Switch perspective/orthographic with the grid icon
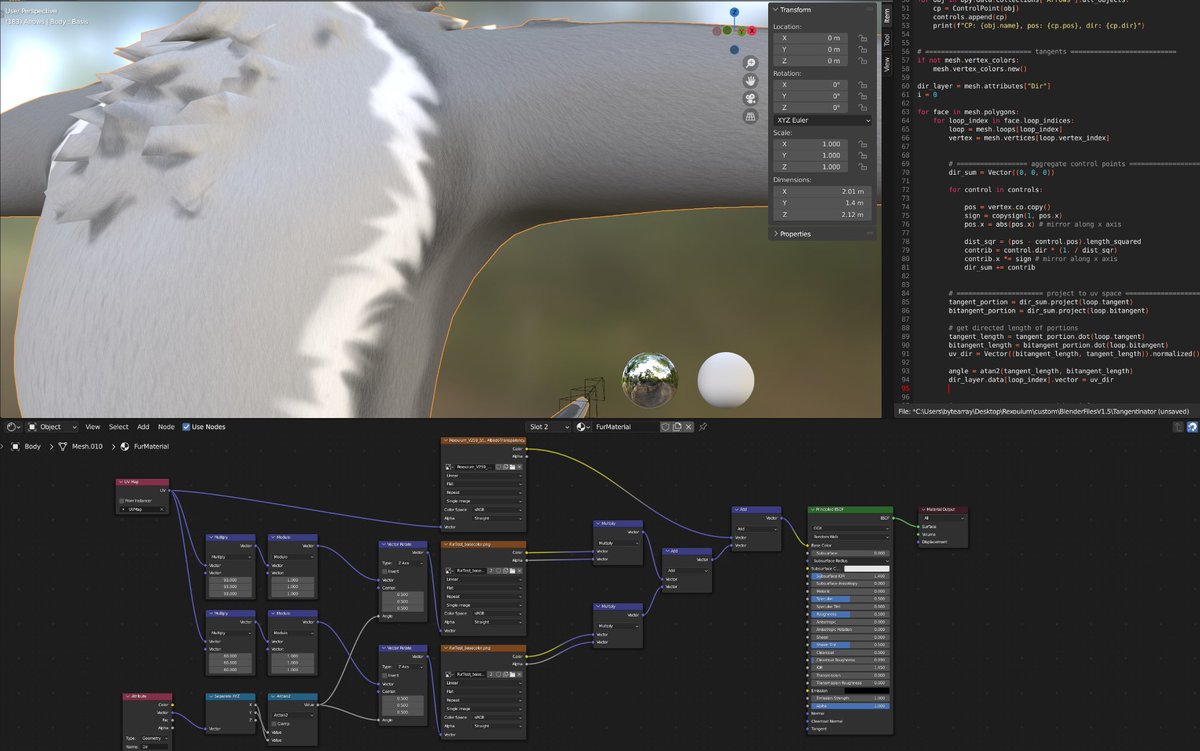Image resolution: width=1200 pixels, height=751 pixels. [x=750, y=116]
